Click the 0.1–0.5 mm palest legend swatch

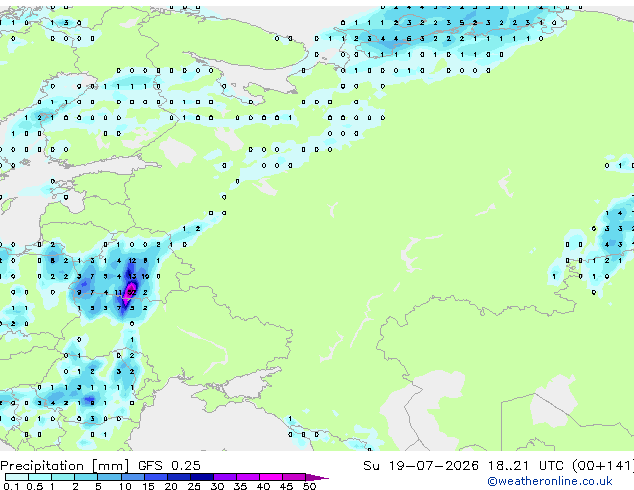(17, 477)
